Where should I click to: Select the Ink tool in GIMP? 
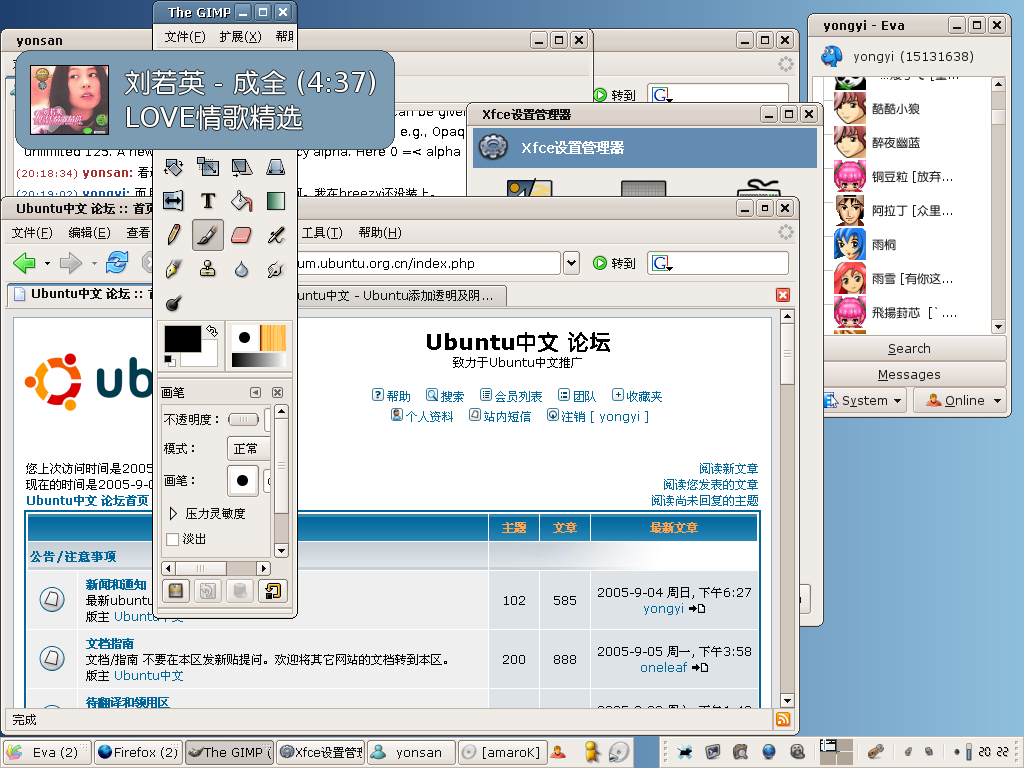174,269
